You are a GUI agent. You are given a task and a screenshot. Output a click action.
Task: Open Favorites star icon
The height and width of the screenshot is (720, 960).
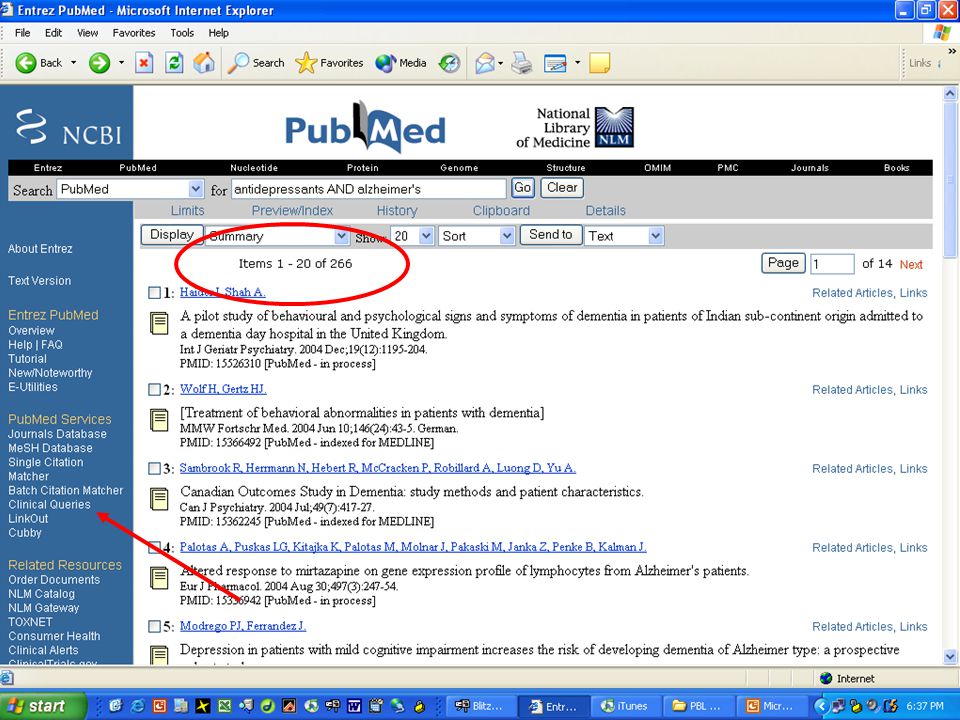click(306, 62)
